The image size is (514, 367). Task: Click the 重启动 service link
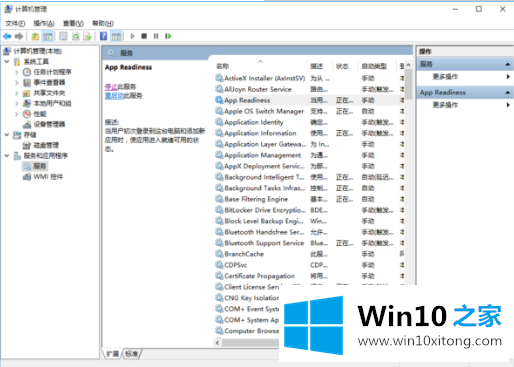click(114, 96)
